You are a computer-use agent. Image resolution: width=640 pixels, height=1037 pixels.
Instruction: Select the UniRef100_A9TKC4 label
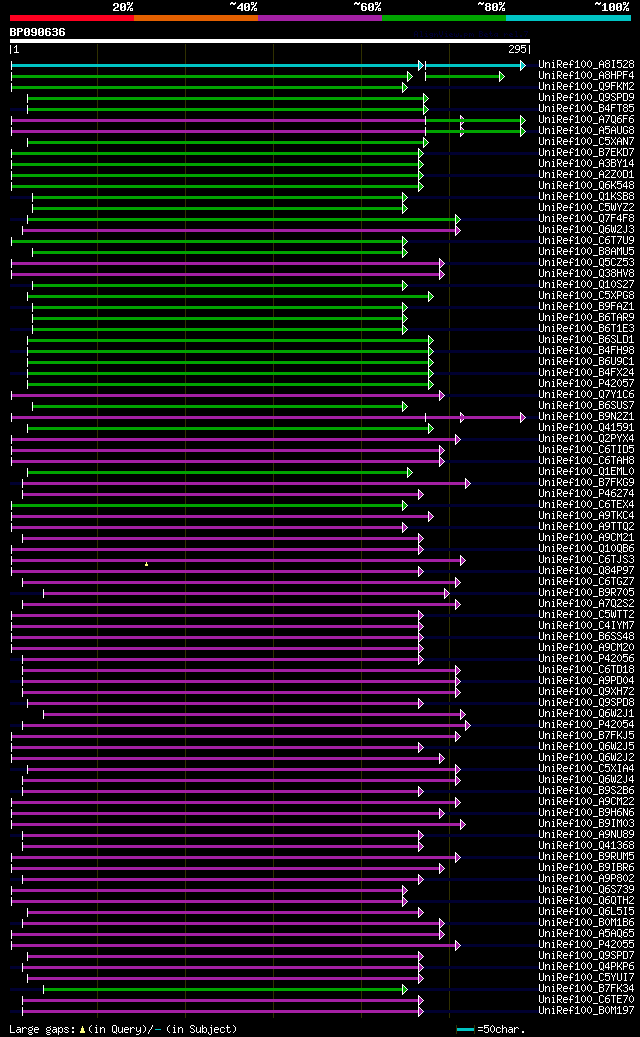(586, 515)
